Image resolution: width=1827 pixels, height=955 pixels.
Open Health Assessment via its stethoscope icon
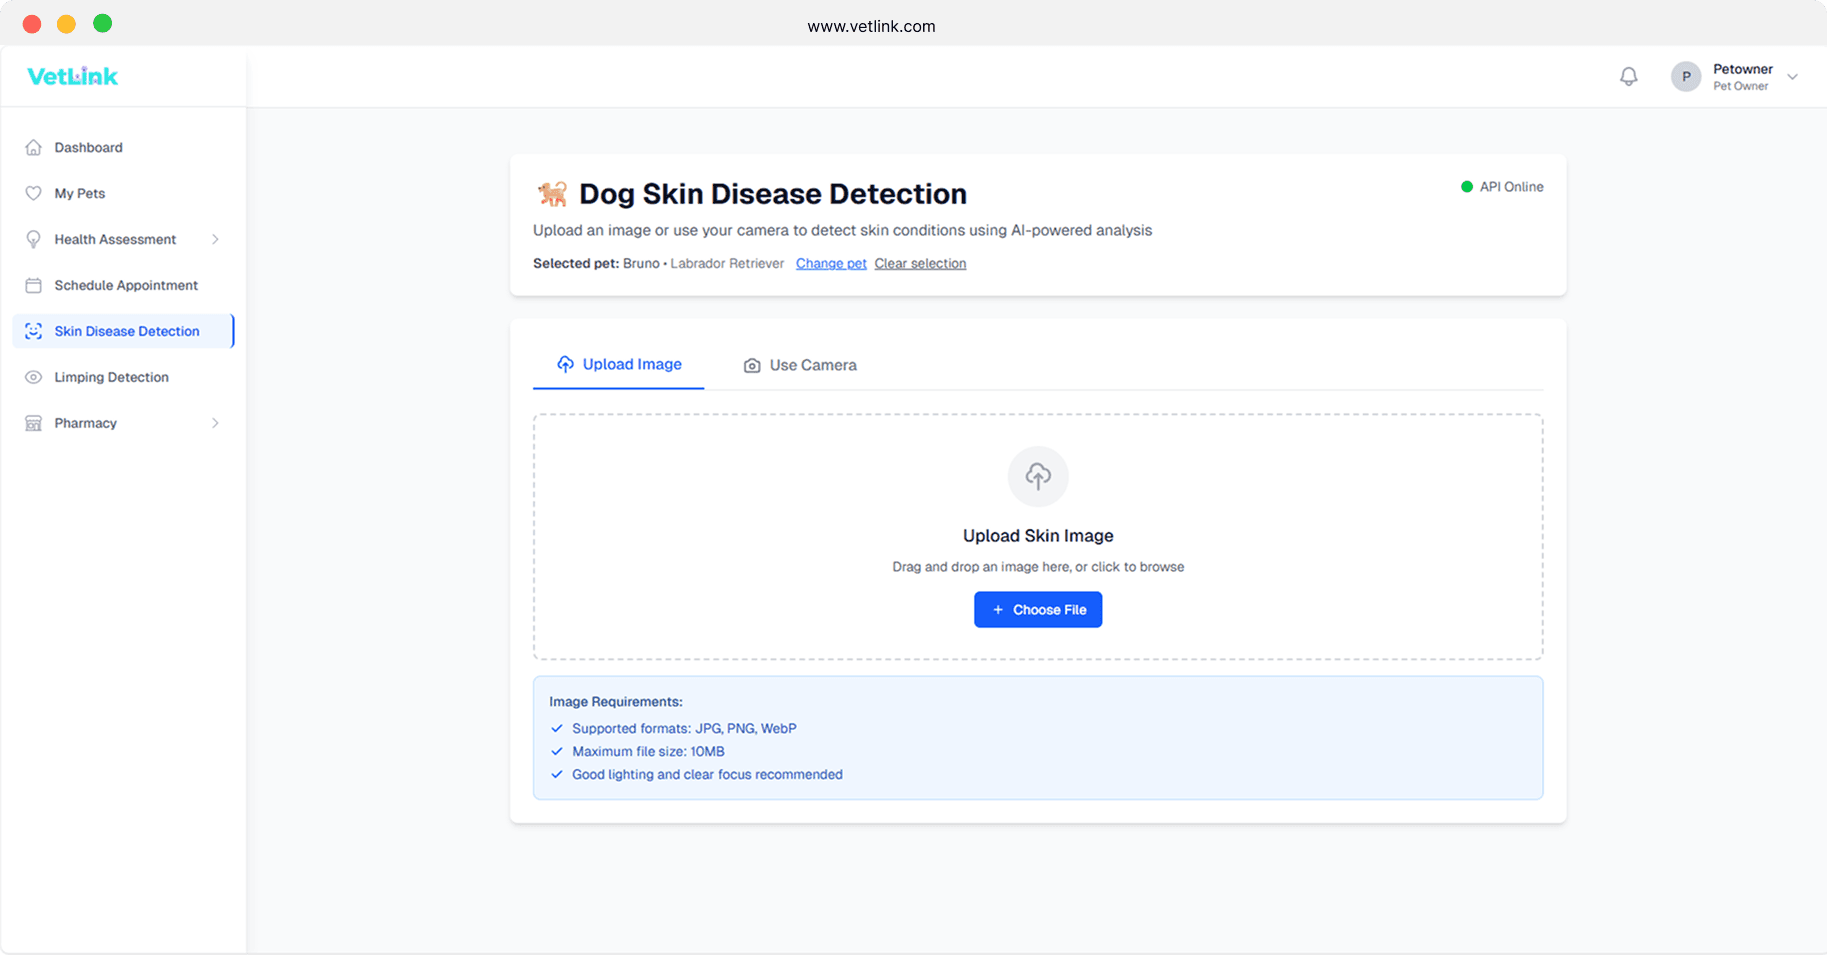coord(33,239)
